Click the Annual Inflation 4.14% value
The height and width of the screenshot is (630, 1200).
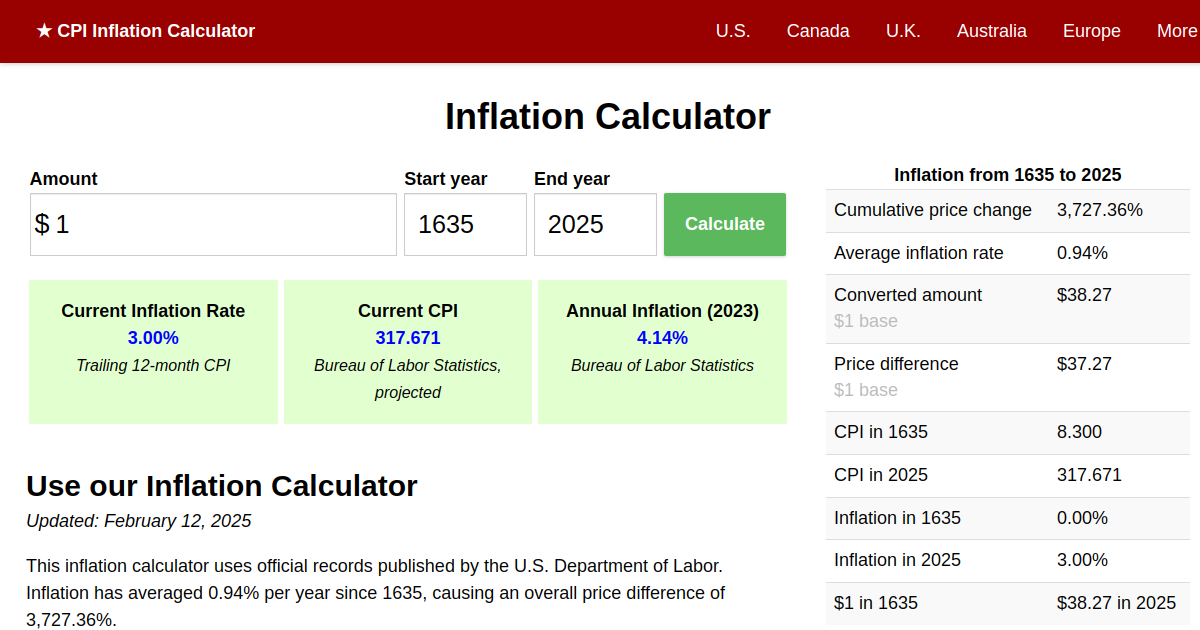pos(662,338)
